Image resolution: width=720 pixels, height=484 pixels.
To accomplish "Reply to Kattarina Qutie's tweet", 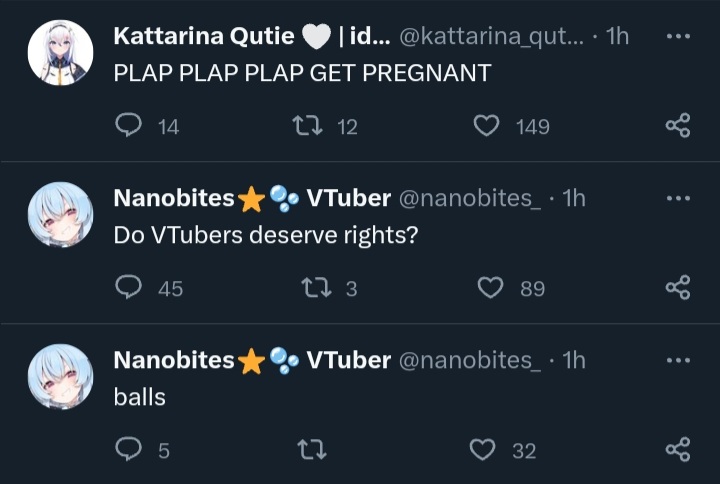I will pyautogui.click(x=128, y=125).
